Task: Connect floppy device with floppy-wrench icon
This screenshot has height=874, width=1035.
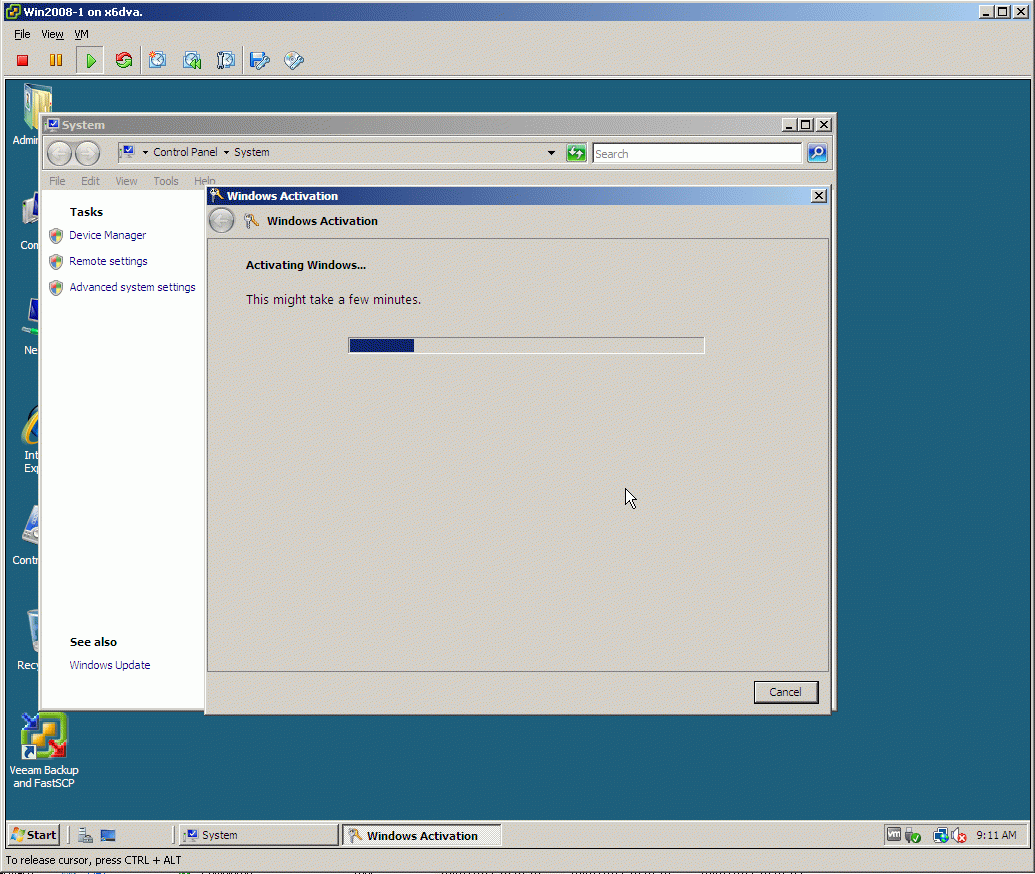Action: tap(259, 61)
